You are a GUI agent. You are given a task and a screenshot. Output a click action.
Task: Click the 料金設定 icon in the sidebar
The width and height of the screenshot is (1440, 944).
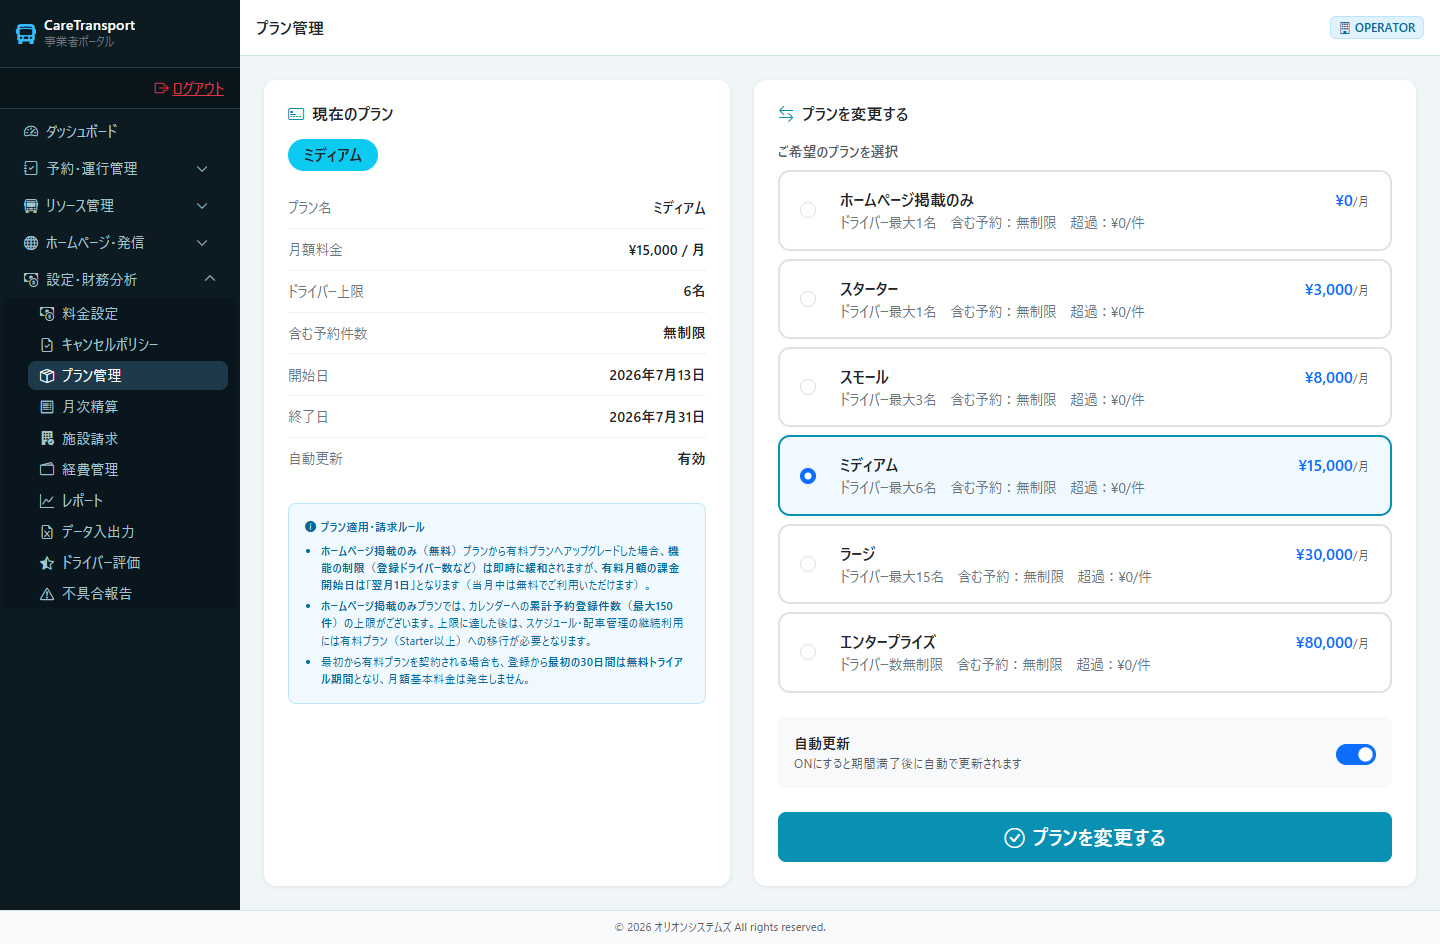click(x=47, y=313)
